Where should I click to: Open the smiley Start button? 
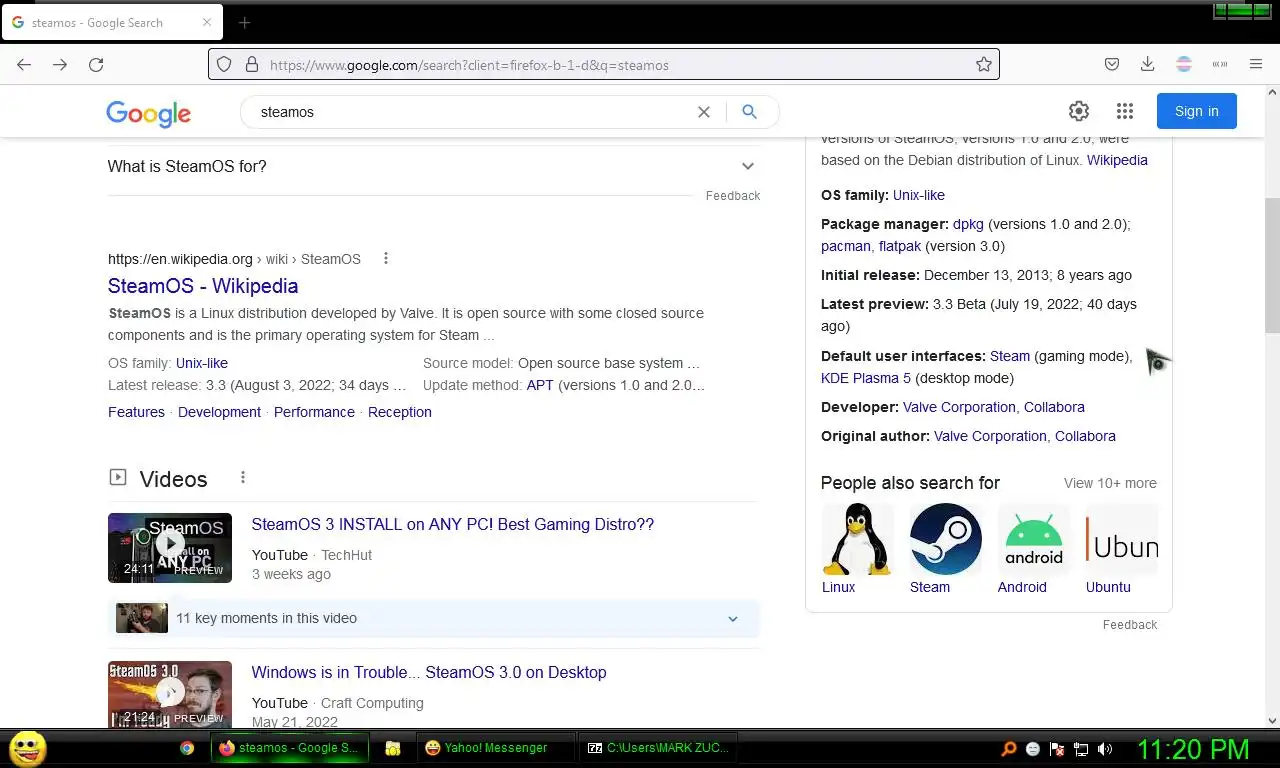click(28, 747)
